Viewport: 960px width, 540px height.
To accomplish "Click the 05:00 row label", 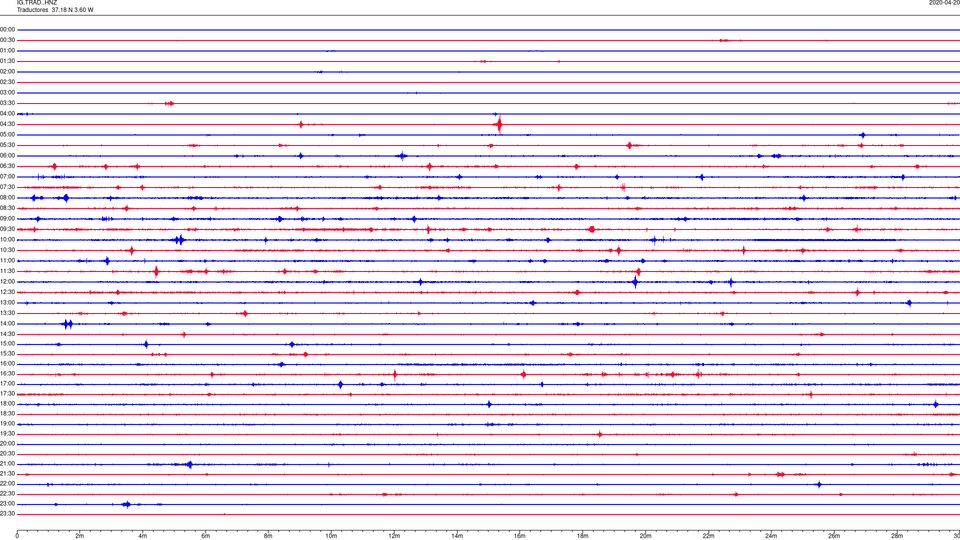I will 8,135.
